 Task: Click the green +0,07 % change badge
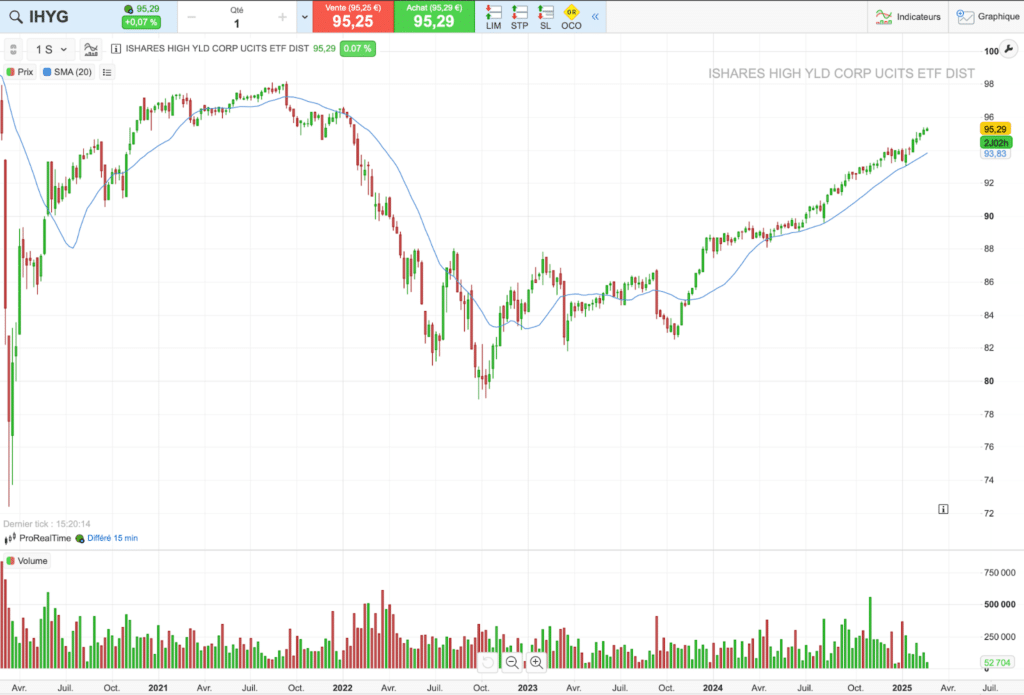pos(141,22)
